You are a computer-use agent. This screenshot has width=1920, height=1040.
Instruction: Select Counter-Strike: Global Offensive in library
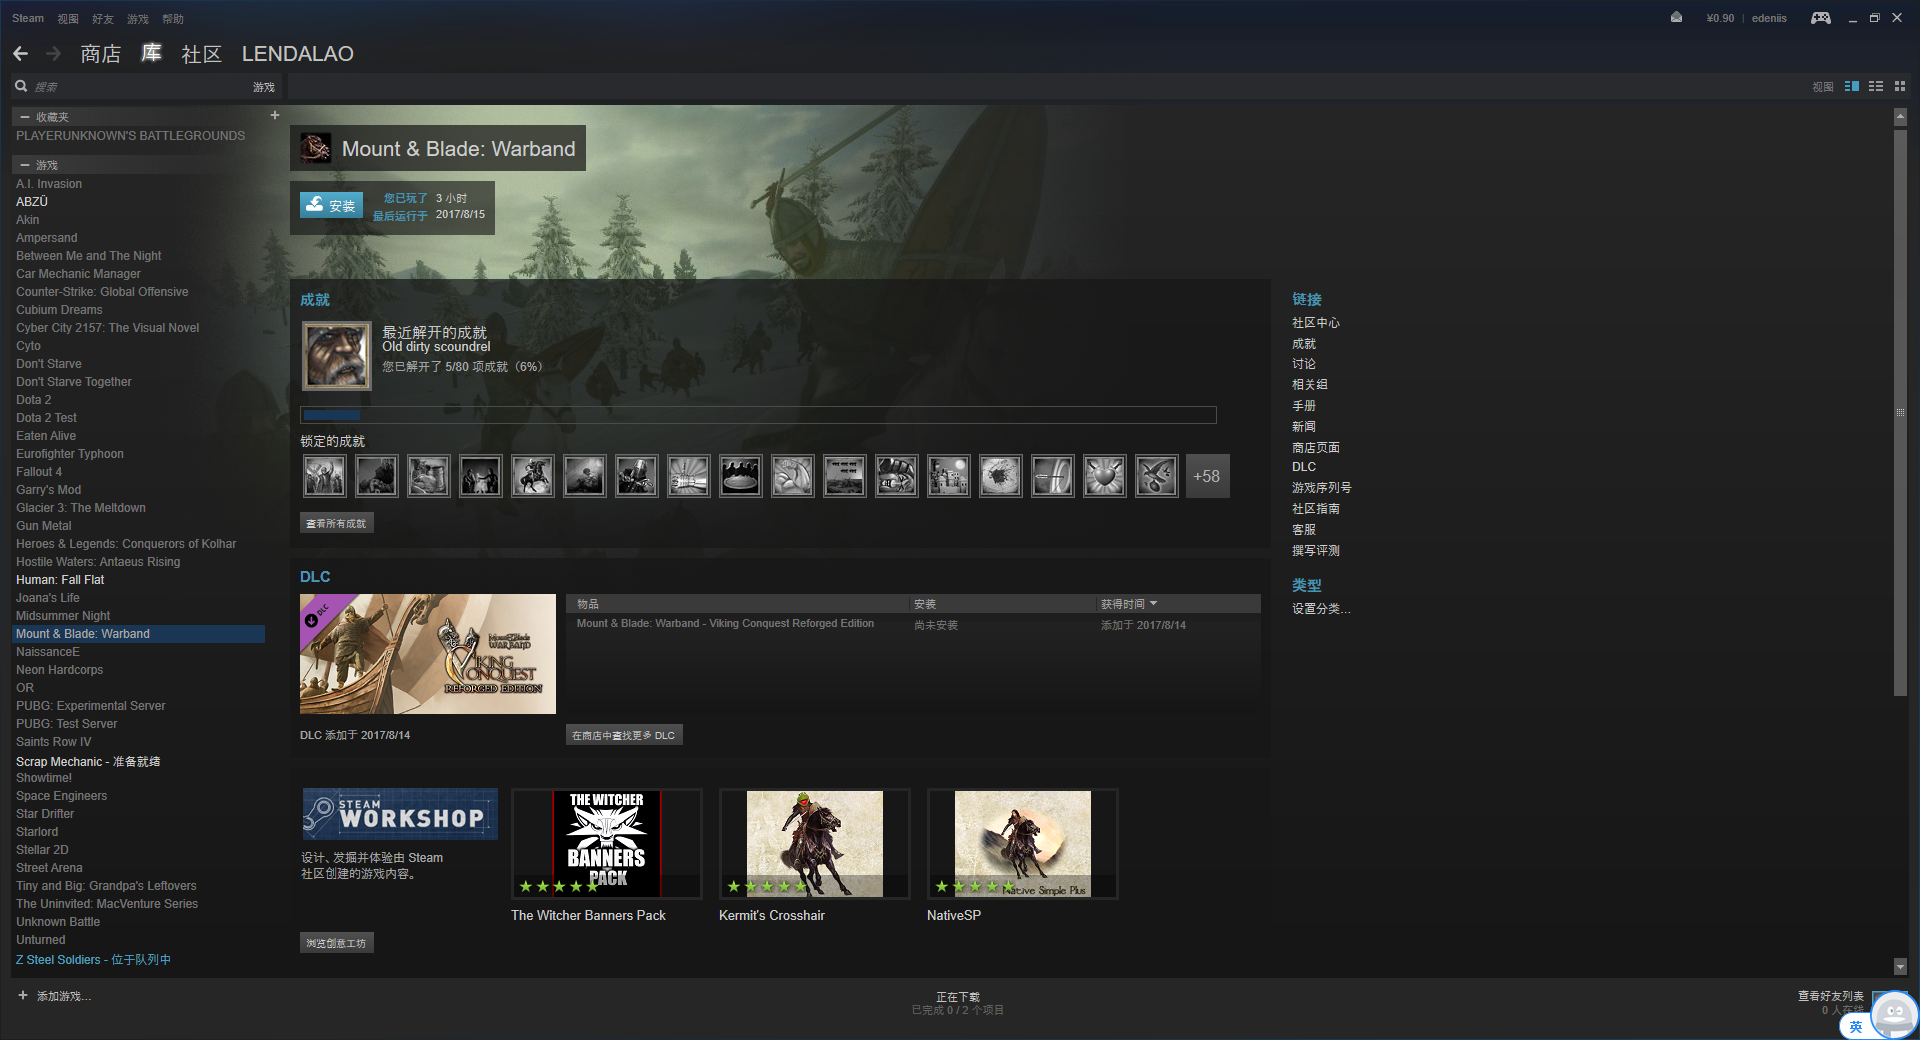102,292
